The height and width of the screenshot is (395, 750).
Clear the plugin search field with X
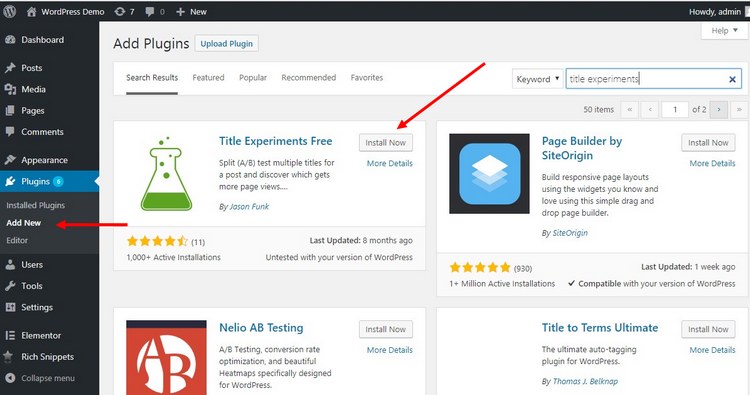pyautogui.click(x=732, y=79)
